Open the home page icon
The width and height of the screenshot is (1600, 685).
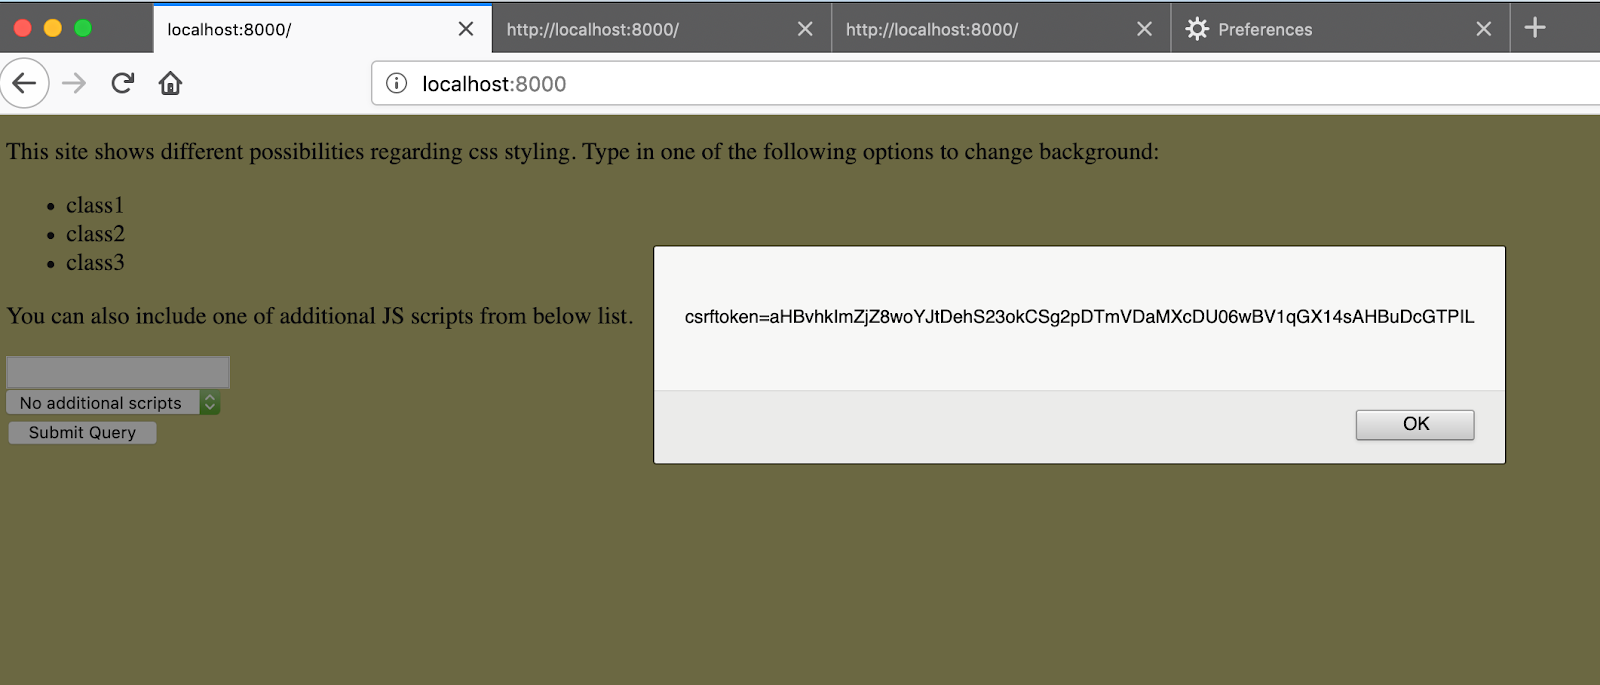[170, 83]
